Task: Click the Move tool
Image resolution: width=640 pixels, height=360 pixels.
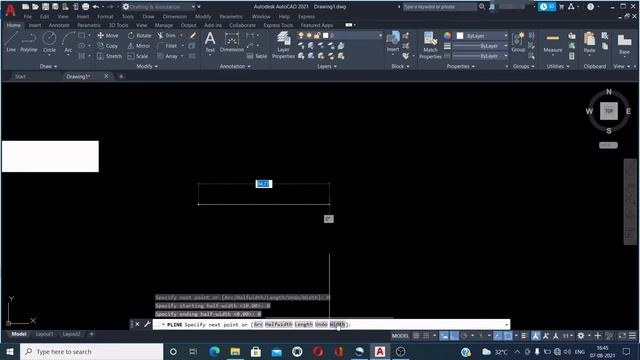Action: 108,36
